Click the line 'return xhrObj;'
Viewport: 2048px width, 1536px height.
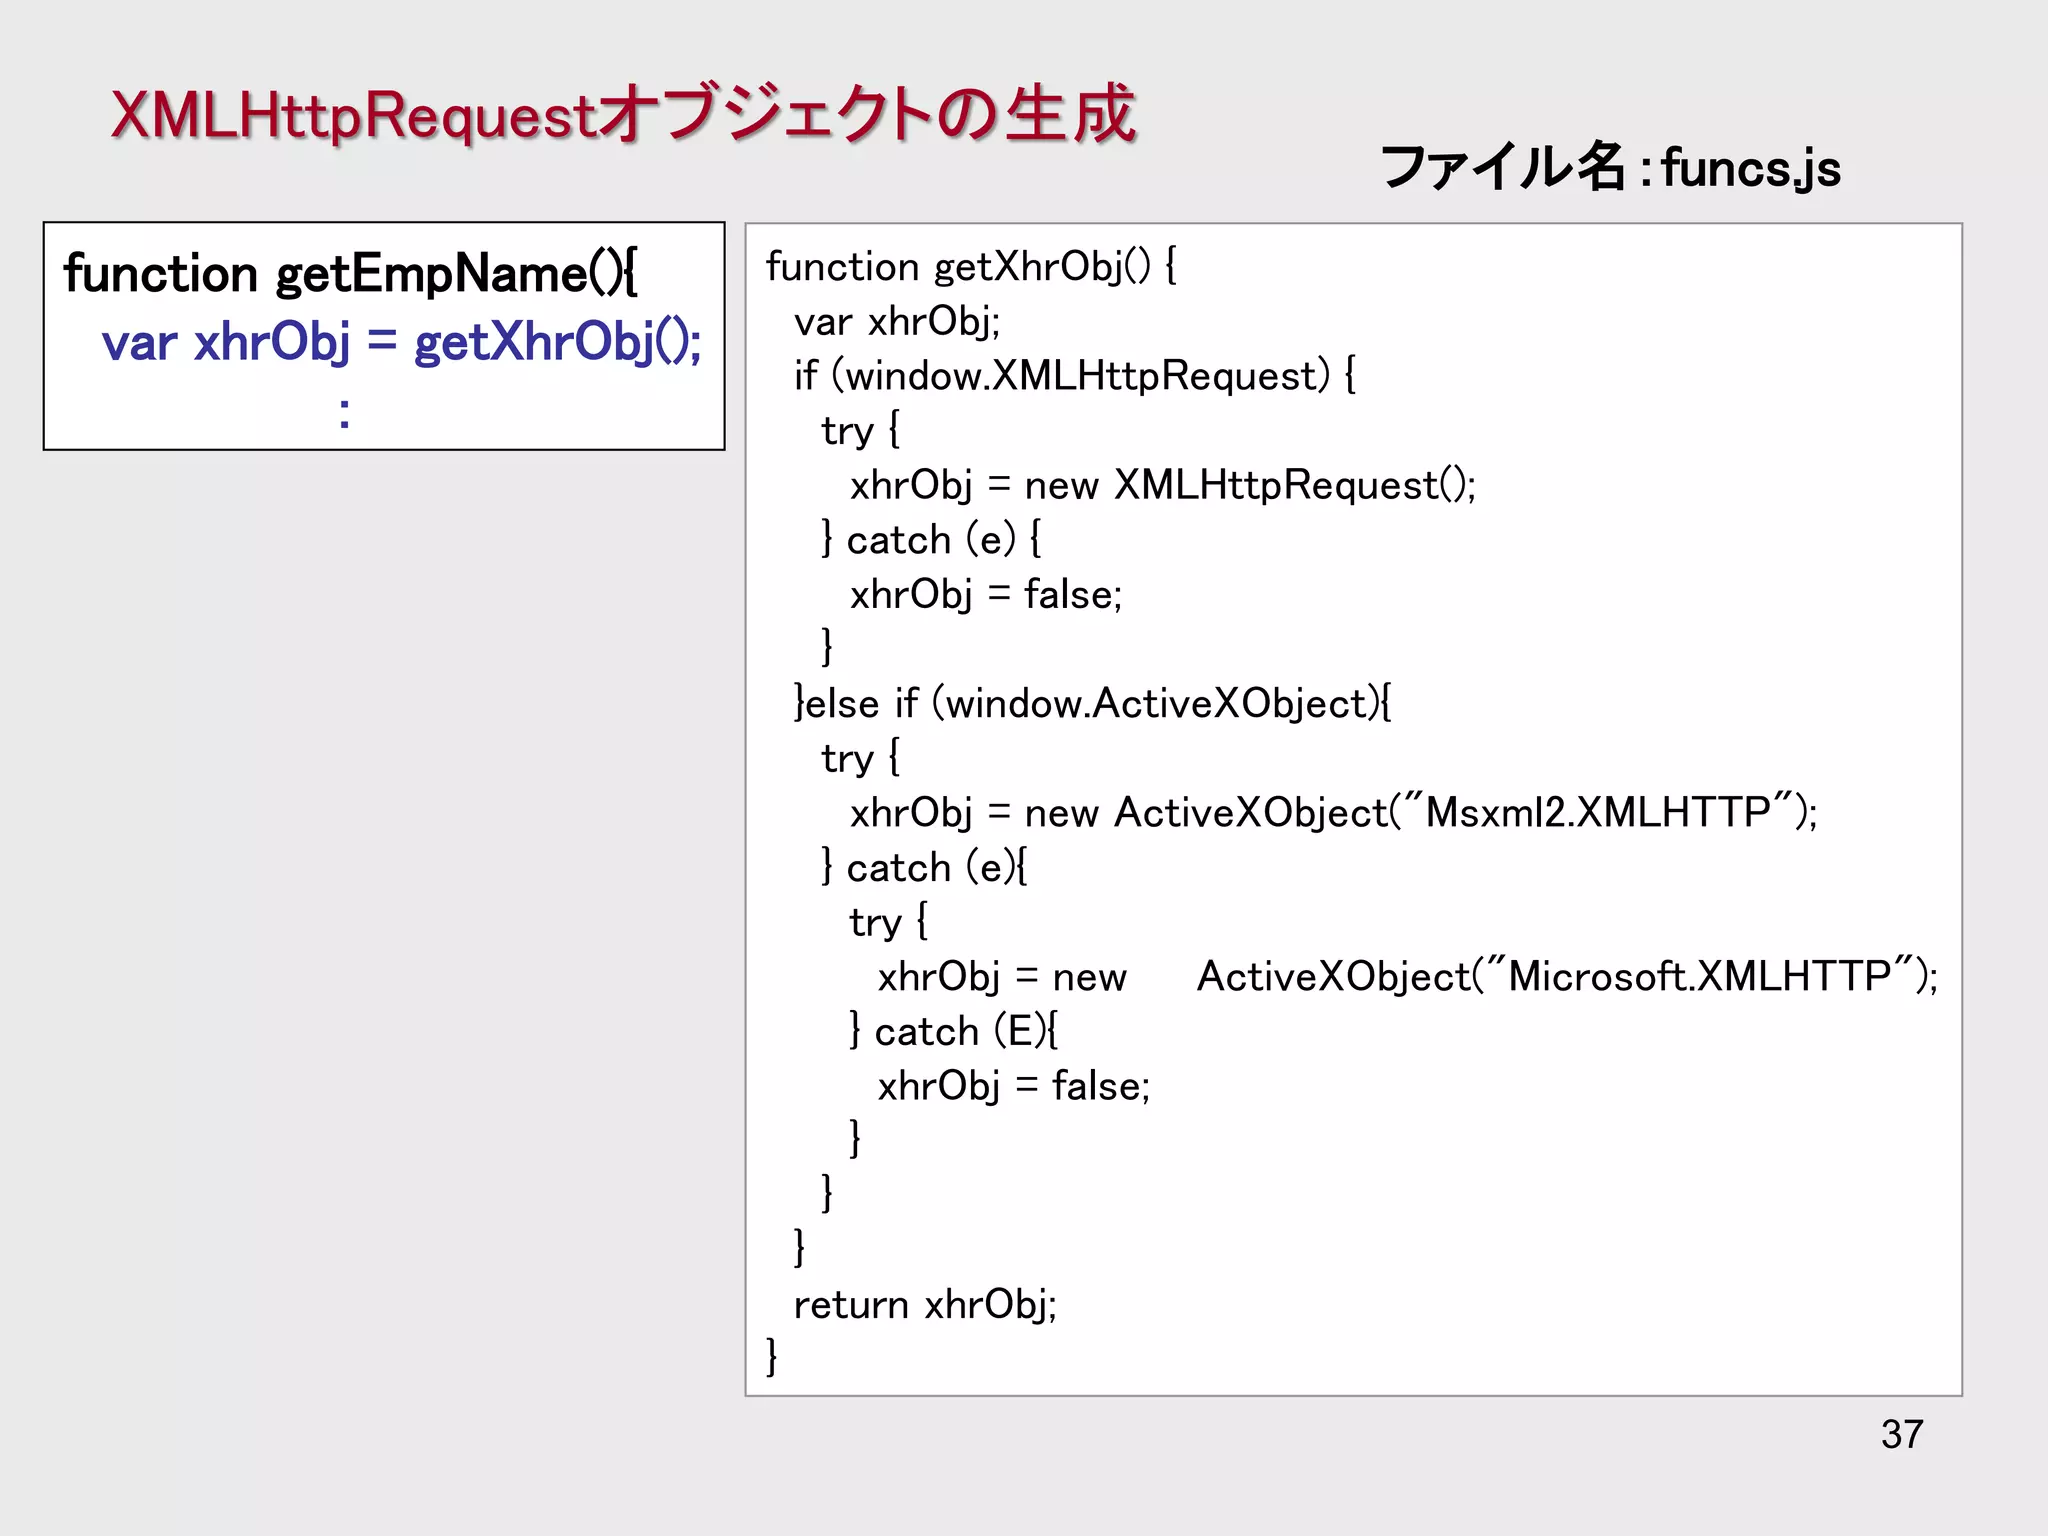(x=925, y=1304)
